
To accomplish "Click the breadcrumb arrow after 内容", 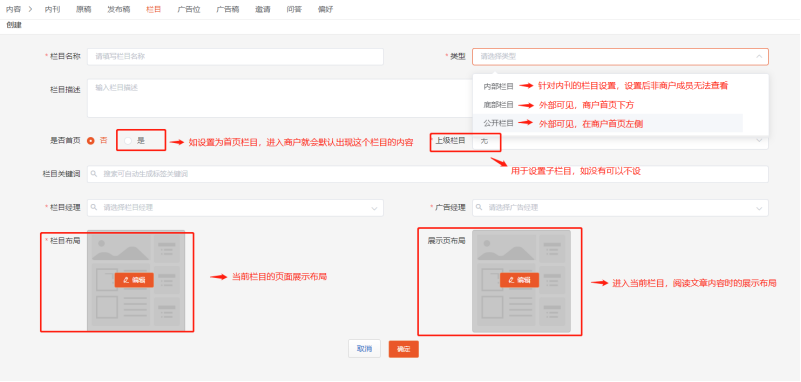I will (31, 9).
